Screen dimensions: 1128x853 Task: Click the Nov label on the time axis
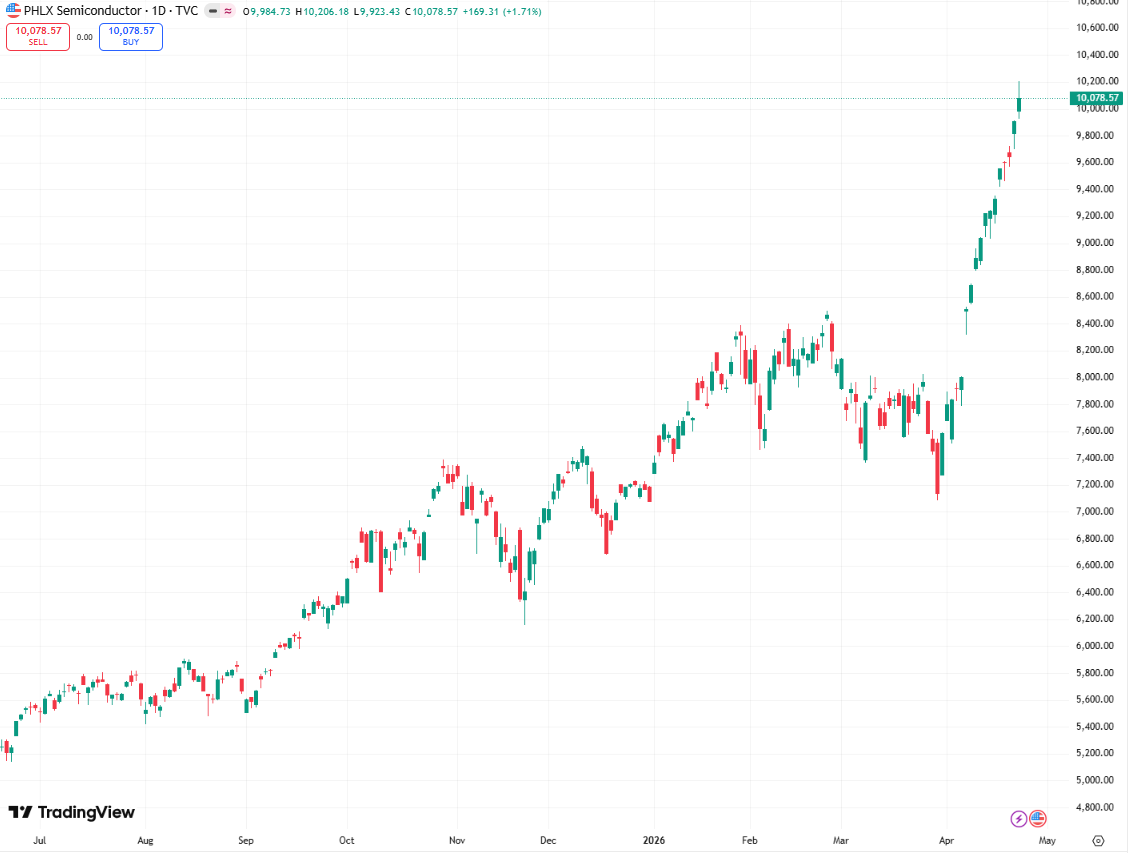click(457, 841)
